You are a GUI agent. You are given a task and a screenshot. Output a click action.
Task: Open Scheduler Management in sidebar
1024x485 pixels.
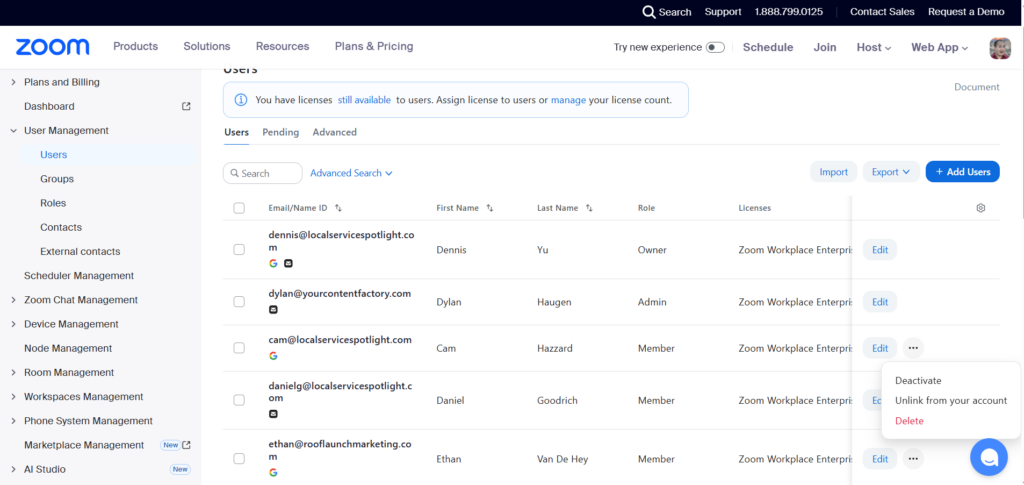pyautogui.click(x=79, y=275)
